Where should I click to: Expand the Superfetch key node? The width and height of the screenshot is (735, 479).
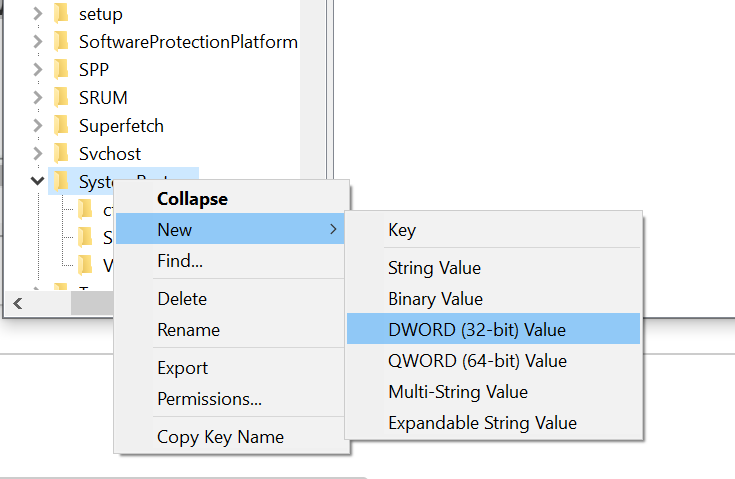[x=37, y=126]
